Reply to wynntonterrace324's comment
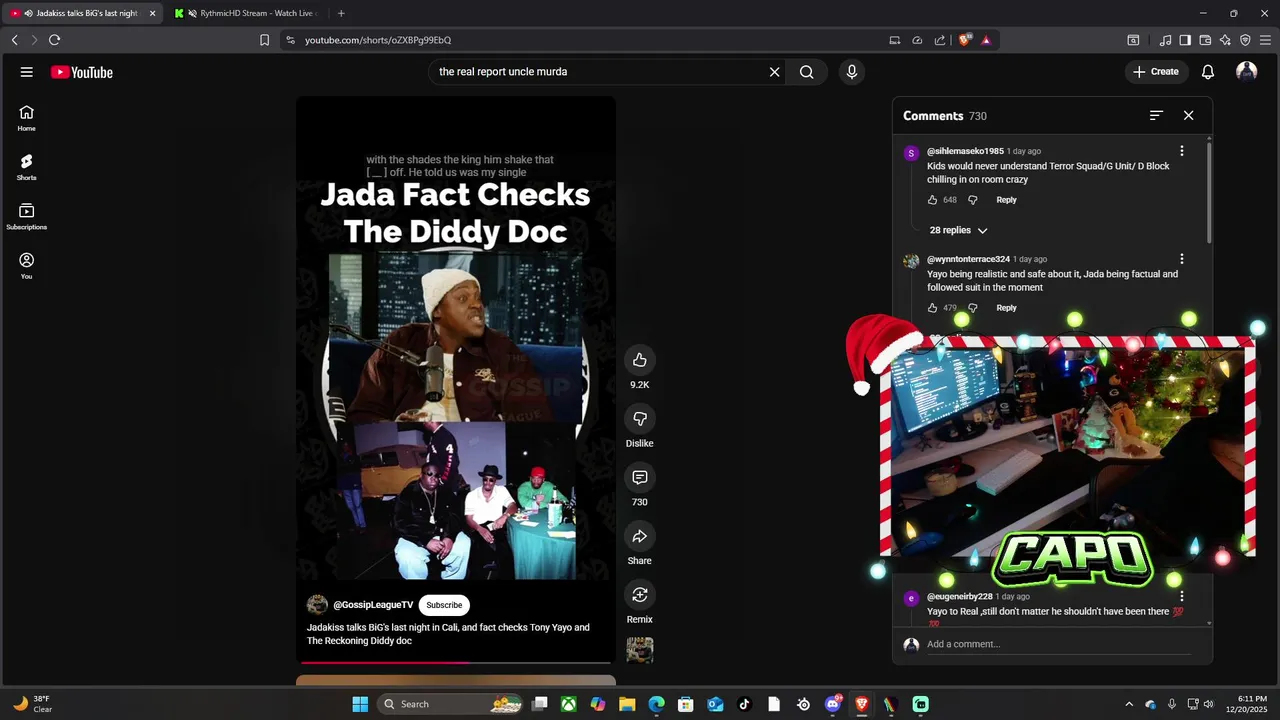Viewport: 1280px width, 720px height. pyautogui.click(x=1006, y=308)
